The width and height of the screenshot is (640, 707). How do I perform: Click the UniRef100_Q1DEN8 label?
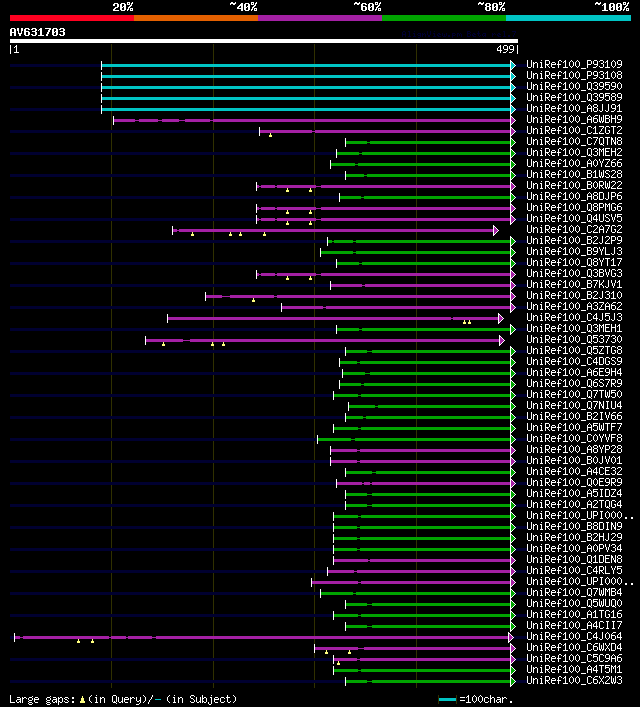click(x=574, y=560)
